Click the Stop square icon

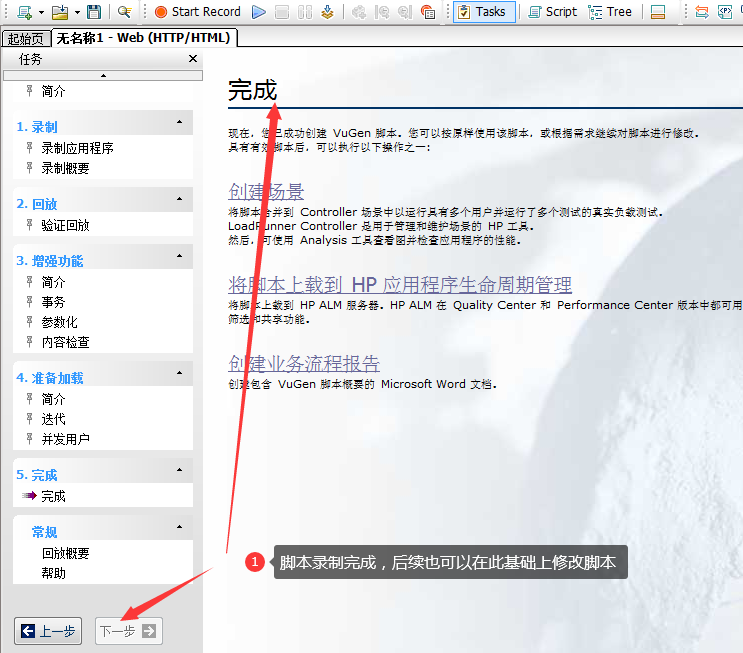pos(282,12)
